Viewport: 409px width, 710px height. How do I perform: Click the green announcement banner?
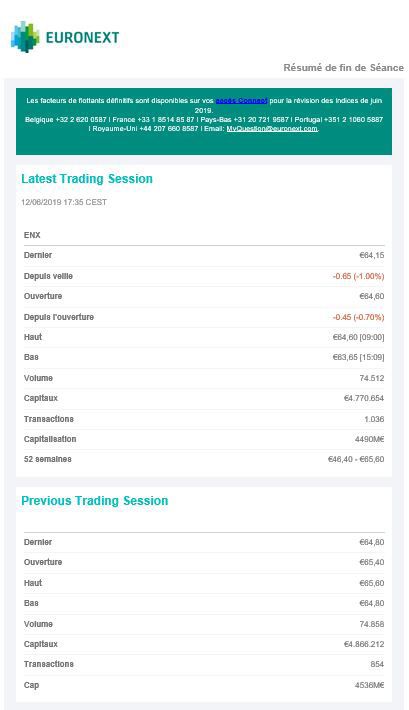[x=204, y=121]
